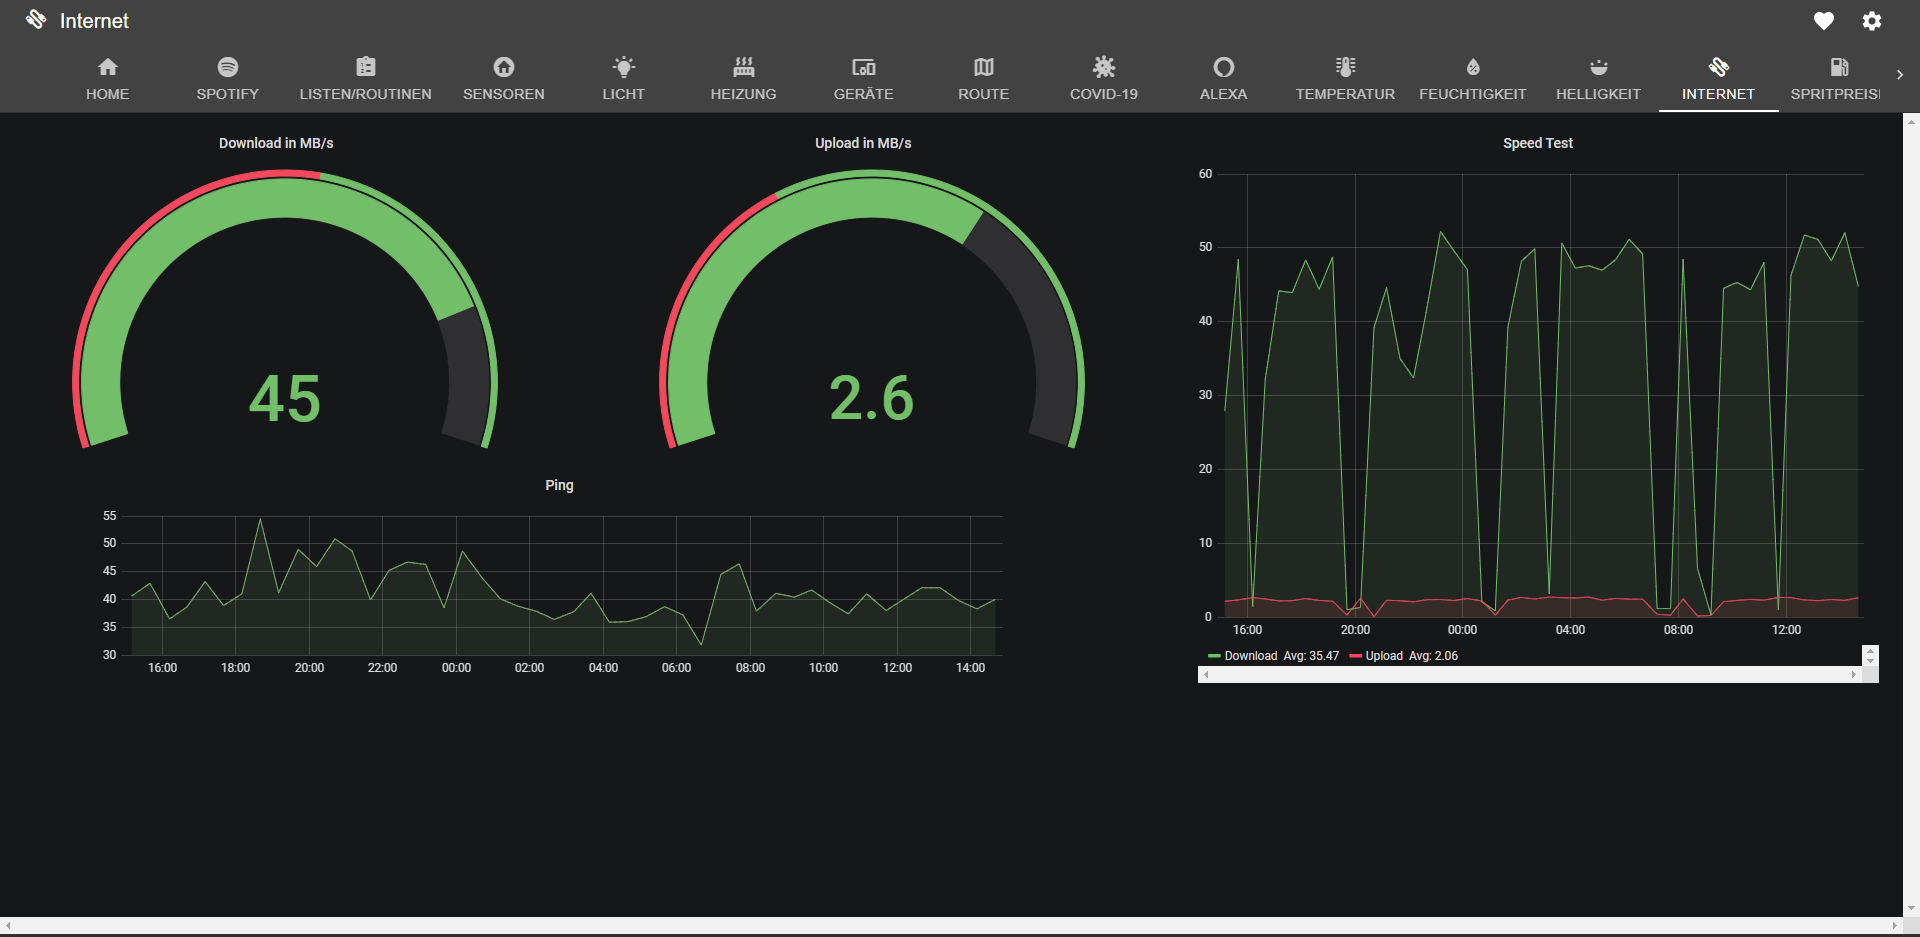Click the legend scroll up arrow
1920x937 pixels.
(x=1870, y=651)
